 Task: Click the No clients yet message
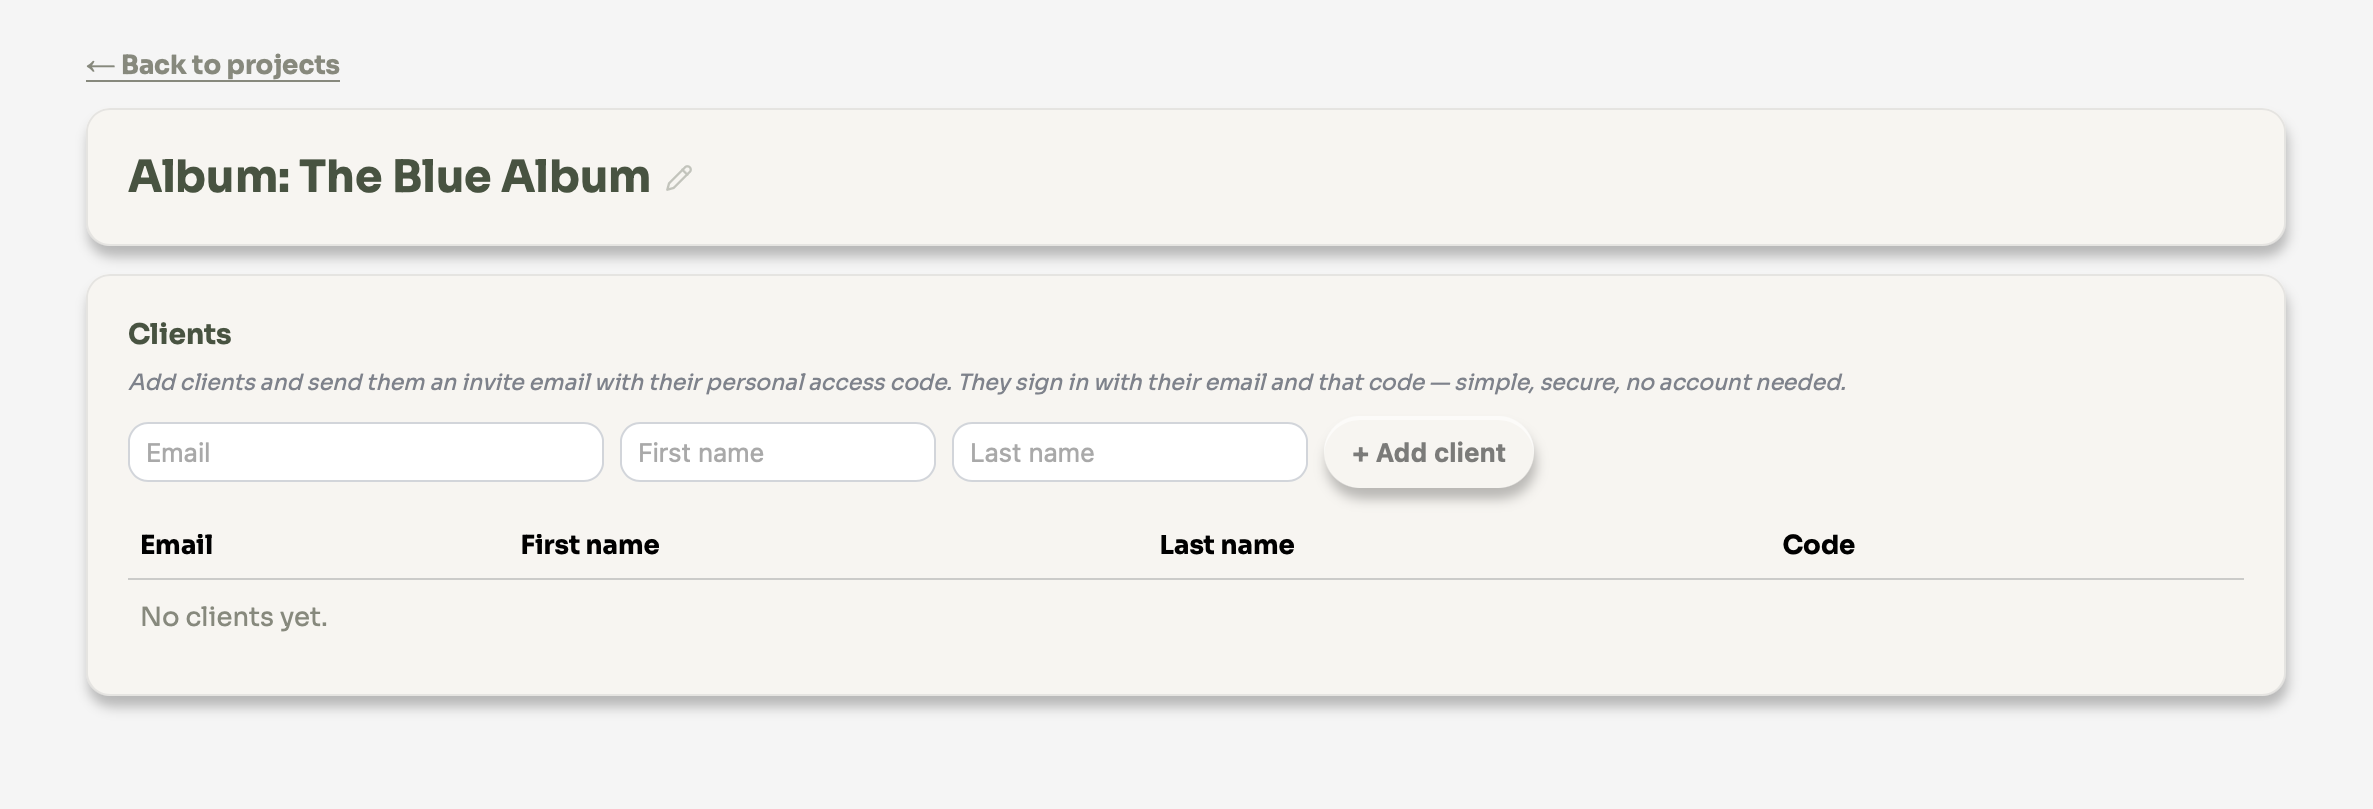[x=234, y=617]
